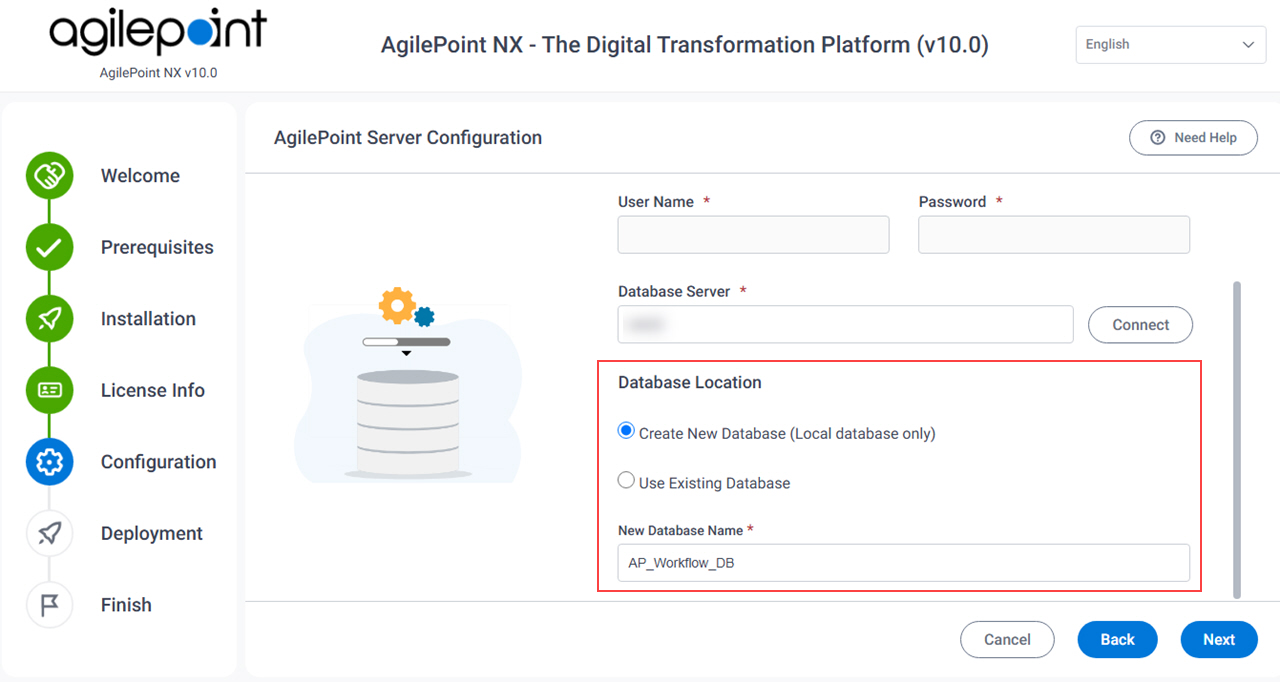Image resolution: width=1280 pixels, height=682 pixels.
Task: Click the Finish step flag icon
Action: pyautogui.click(x=50, y=605)
